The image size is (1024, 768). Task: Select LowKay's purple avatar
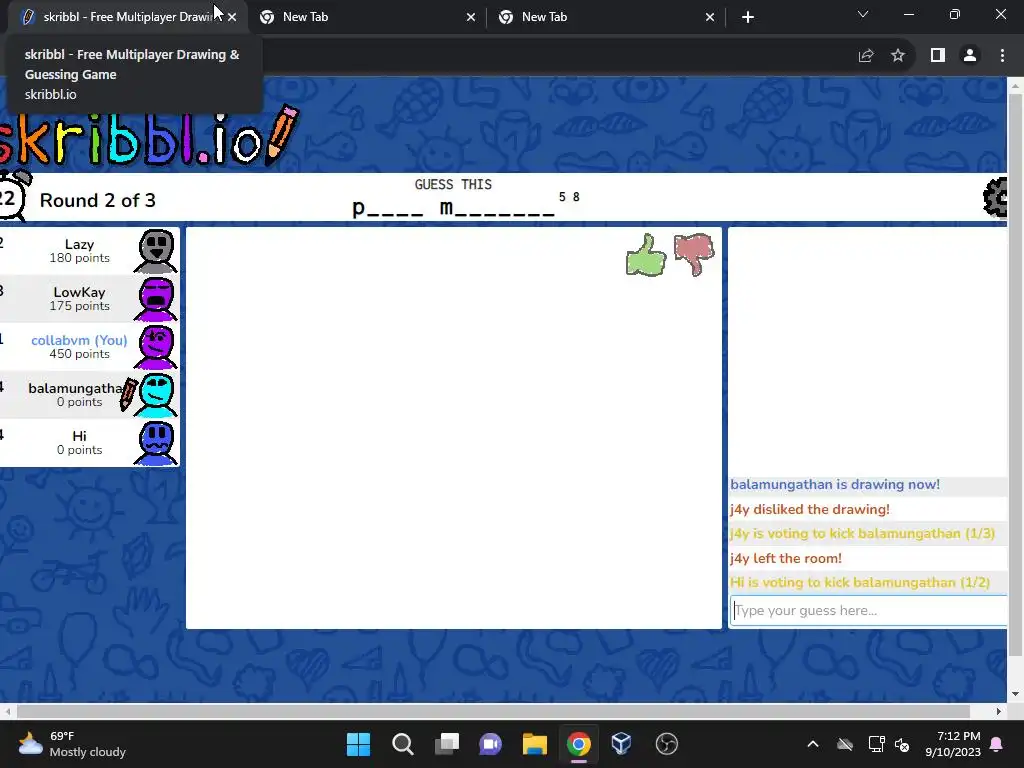(155, 299)
